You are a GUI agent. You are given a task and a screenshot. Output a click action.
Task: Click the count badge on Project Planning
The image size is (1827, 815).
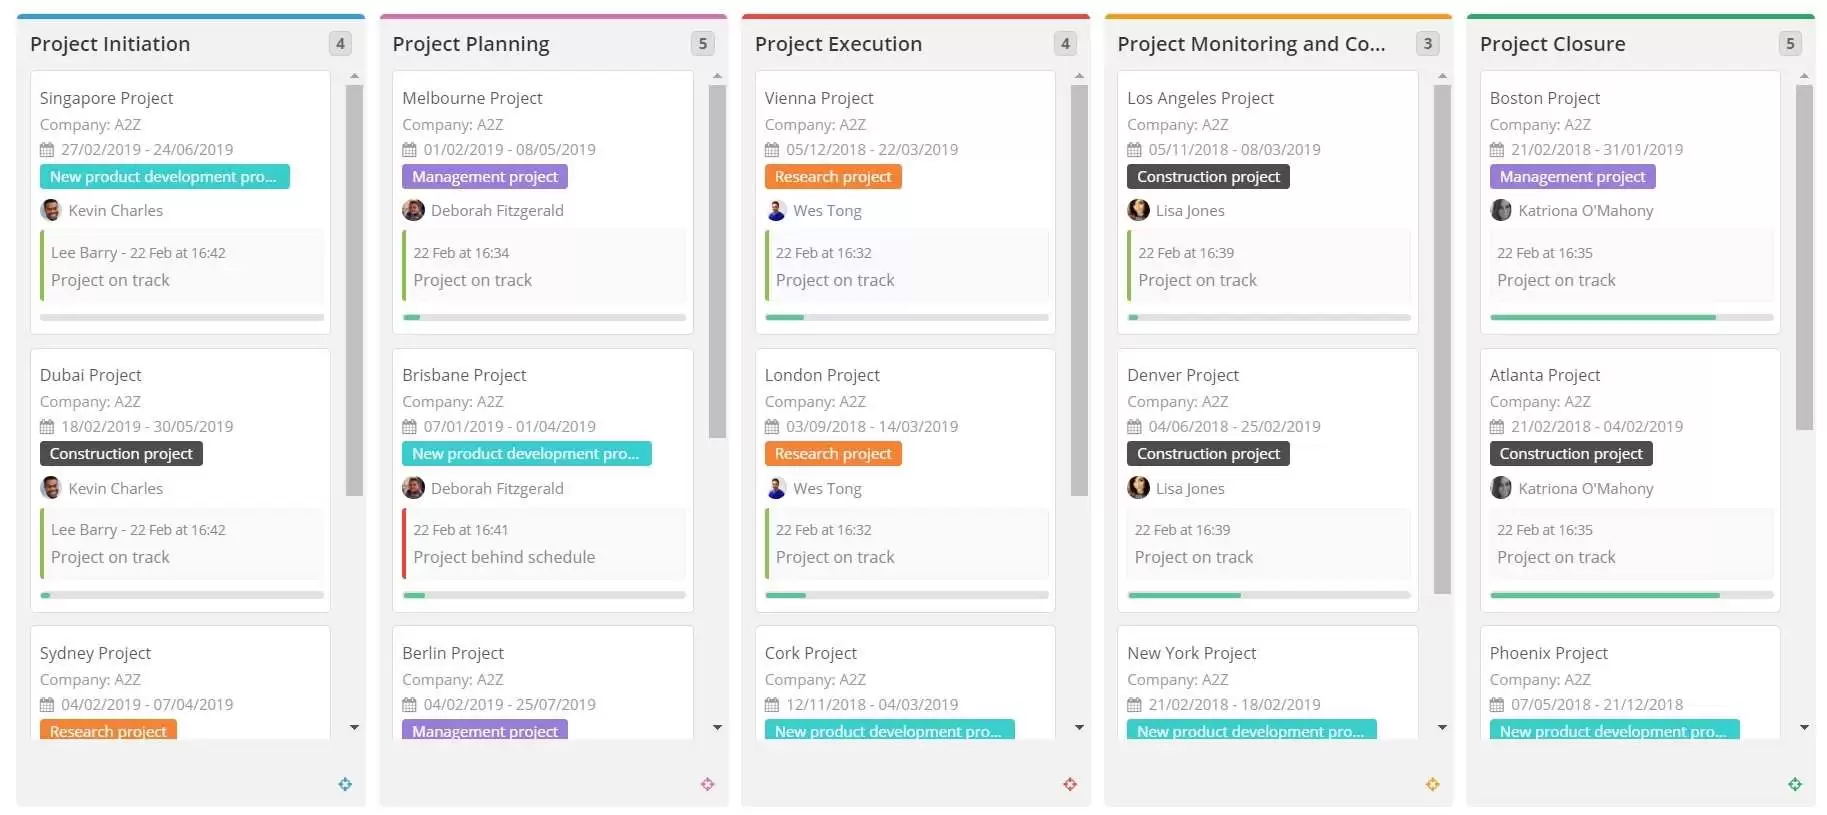[x=702, y=44]
